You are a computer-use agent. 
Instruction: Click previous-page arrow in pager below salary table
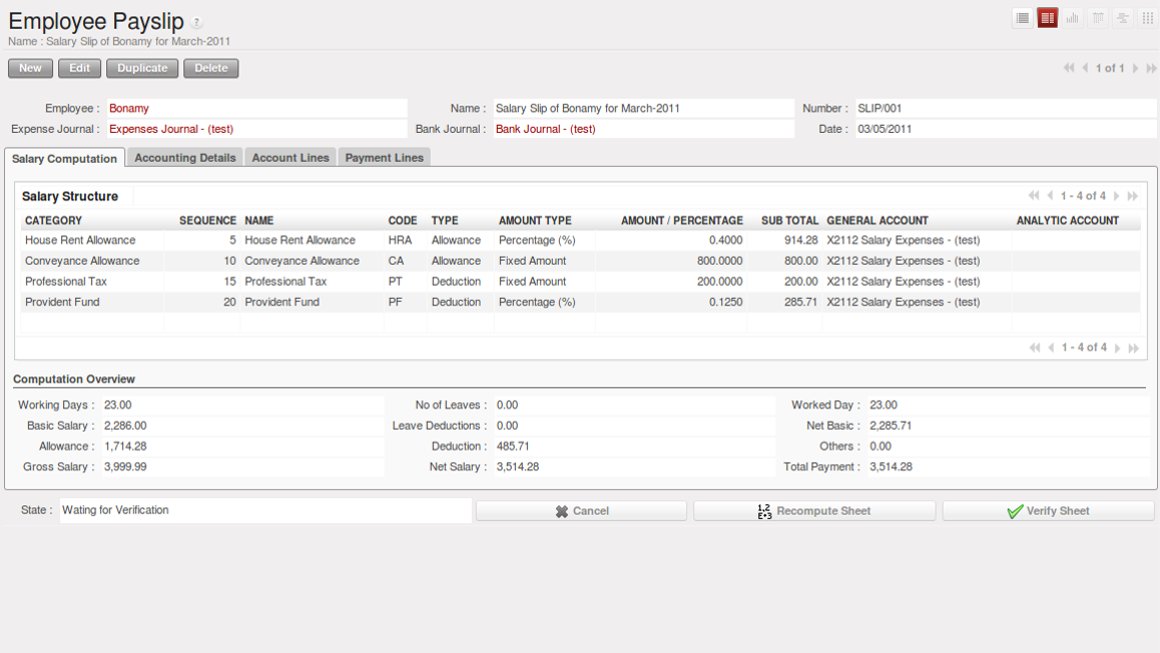click(x=1051, y=348)
